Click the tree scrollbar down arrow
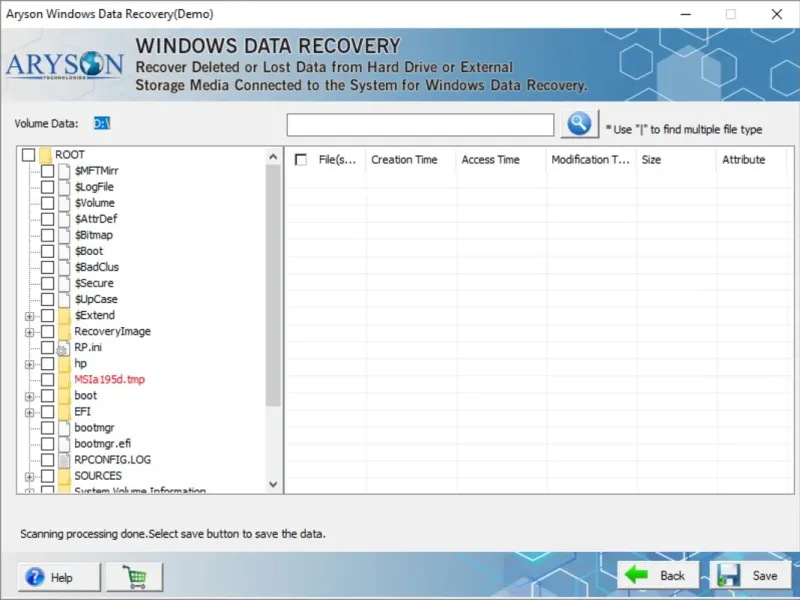This screenshot has height=600, width=800. [x=273, y=484]
